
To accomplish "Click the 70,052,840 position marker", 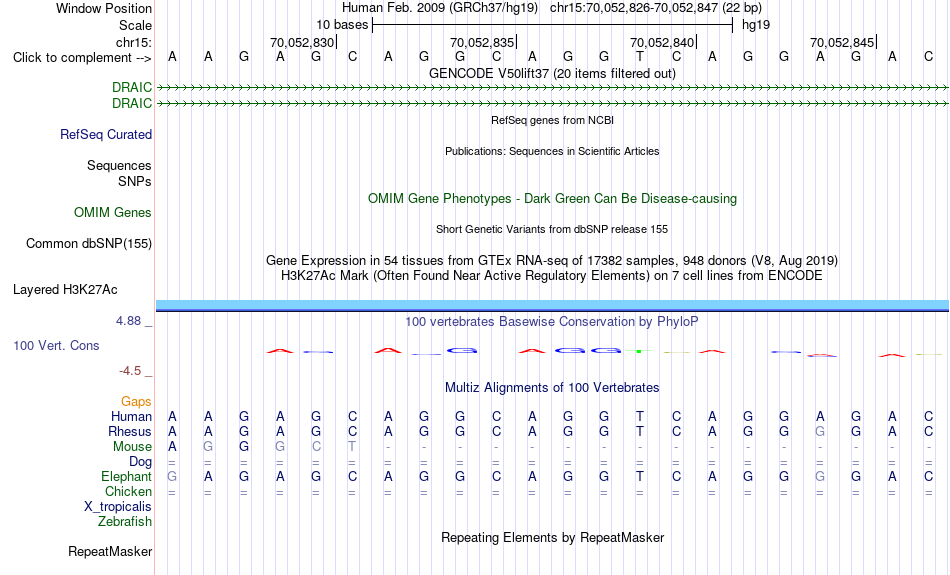I will point(662,42).
